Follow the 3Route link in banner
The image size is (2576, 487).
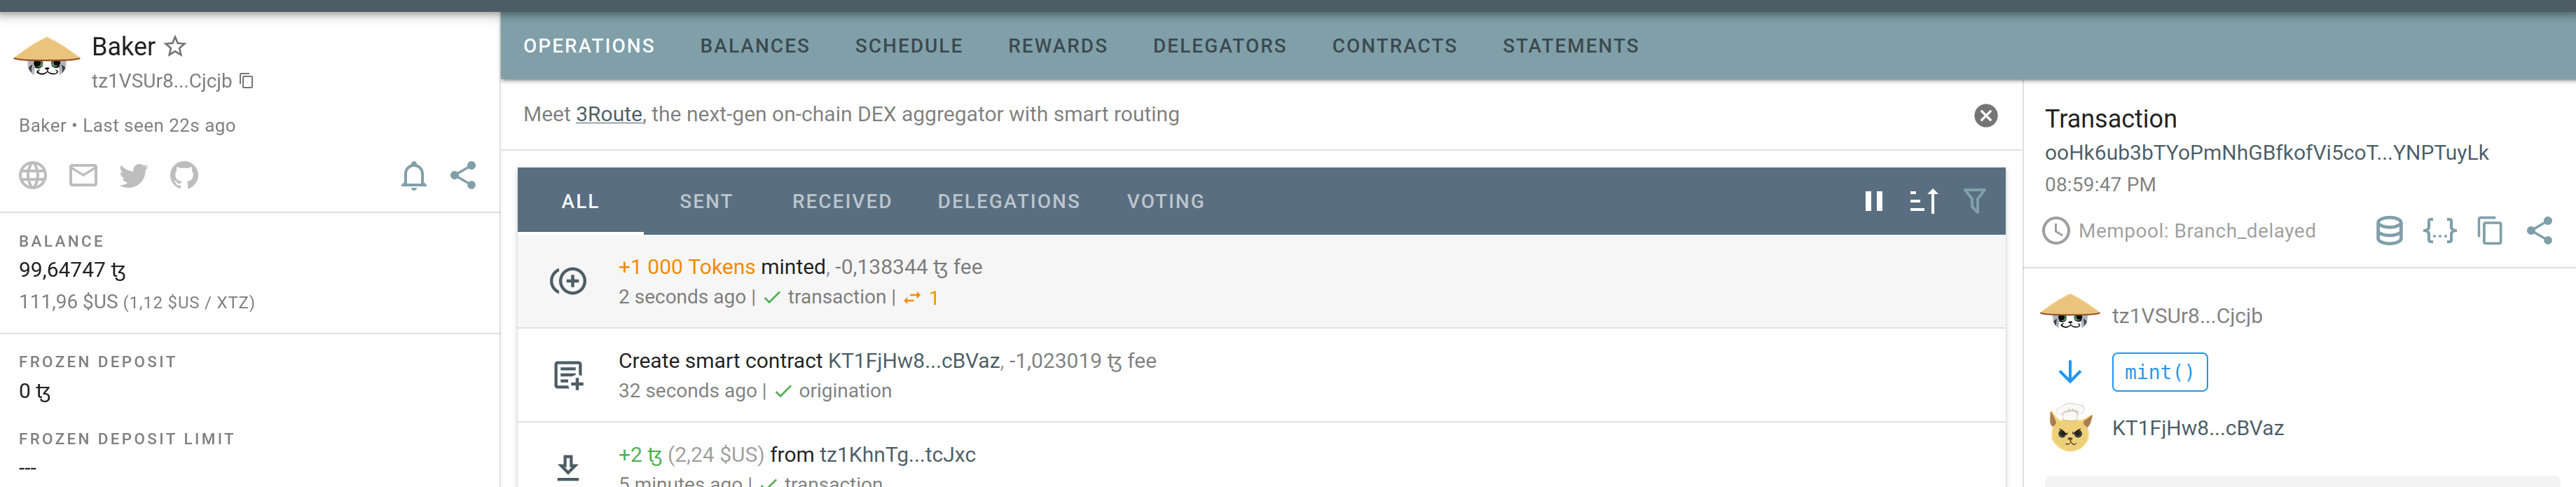pos(608,115)
